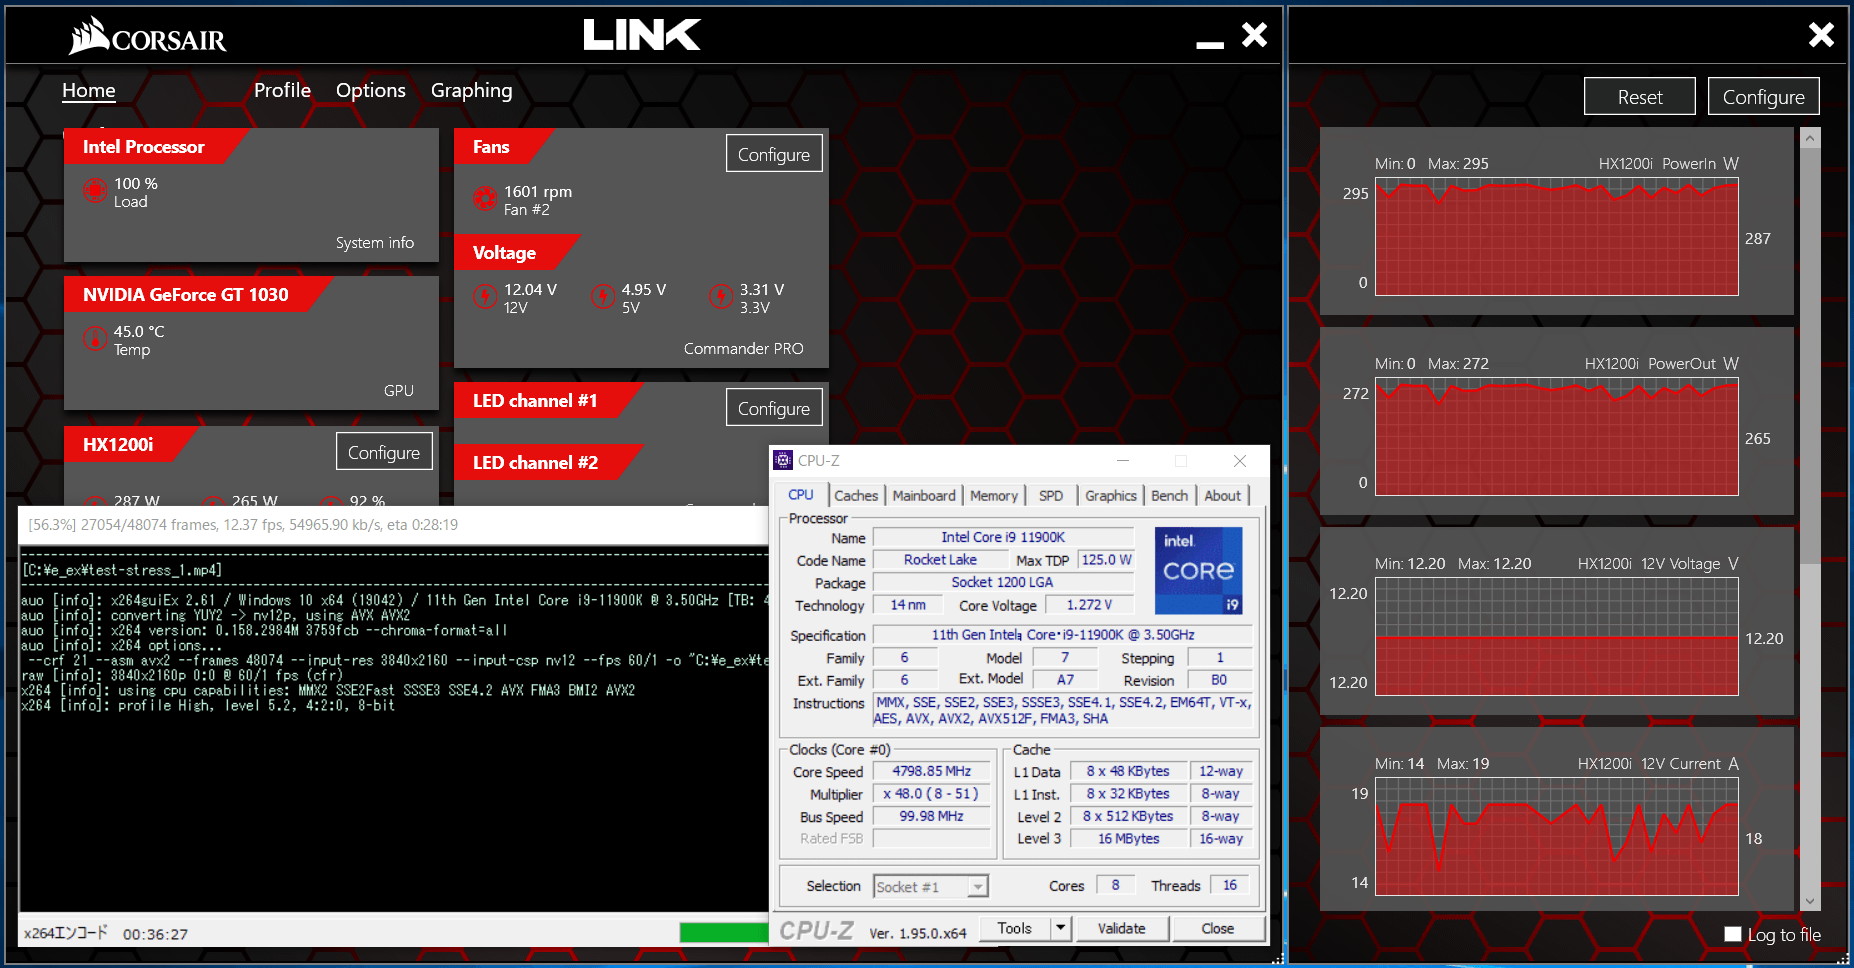Click the 3.3V voltage icon
The height and width of the screenshot is (968, 1854).
pyautogui.click(x=720, y=296)
